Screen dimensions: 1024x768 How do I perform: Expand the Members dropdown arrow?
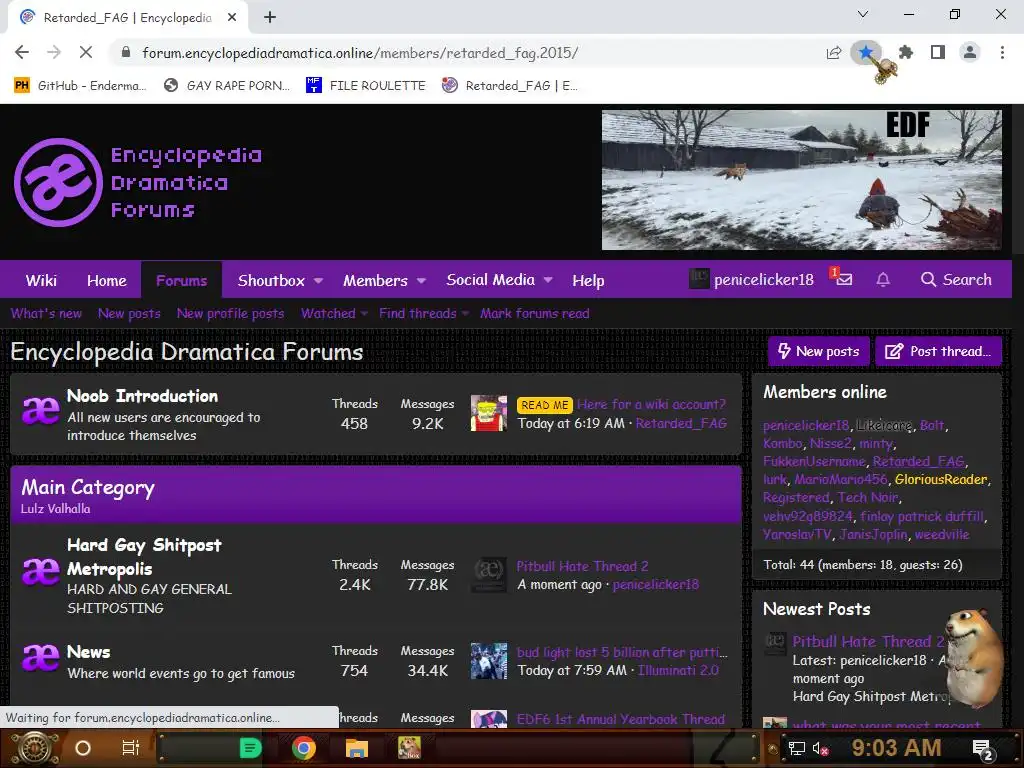(421, 280)
